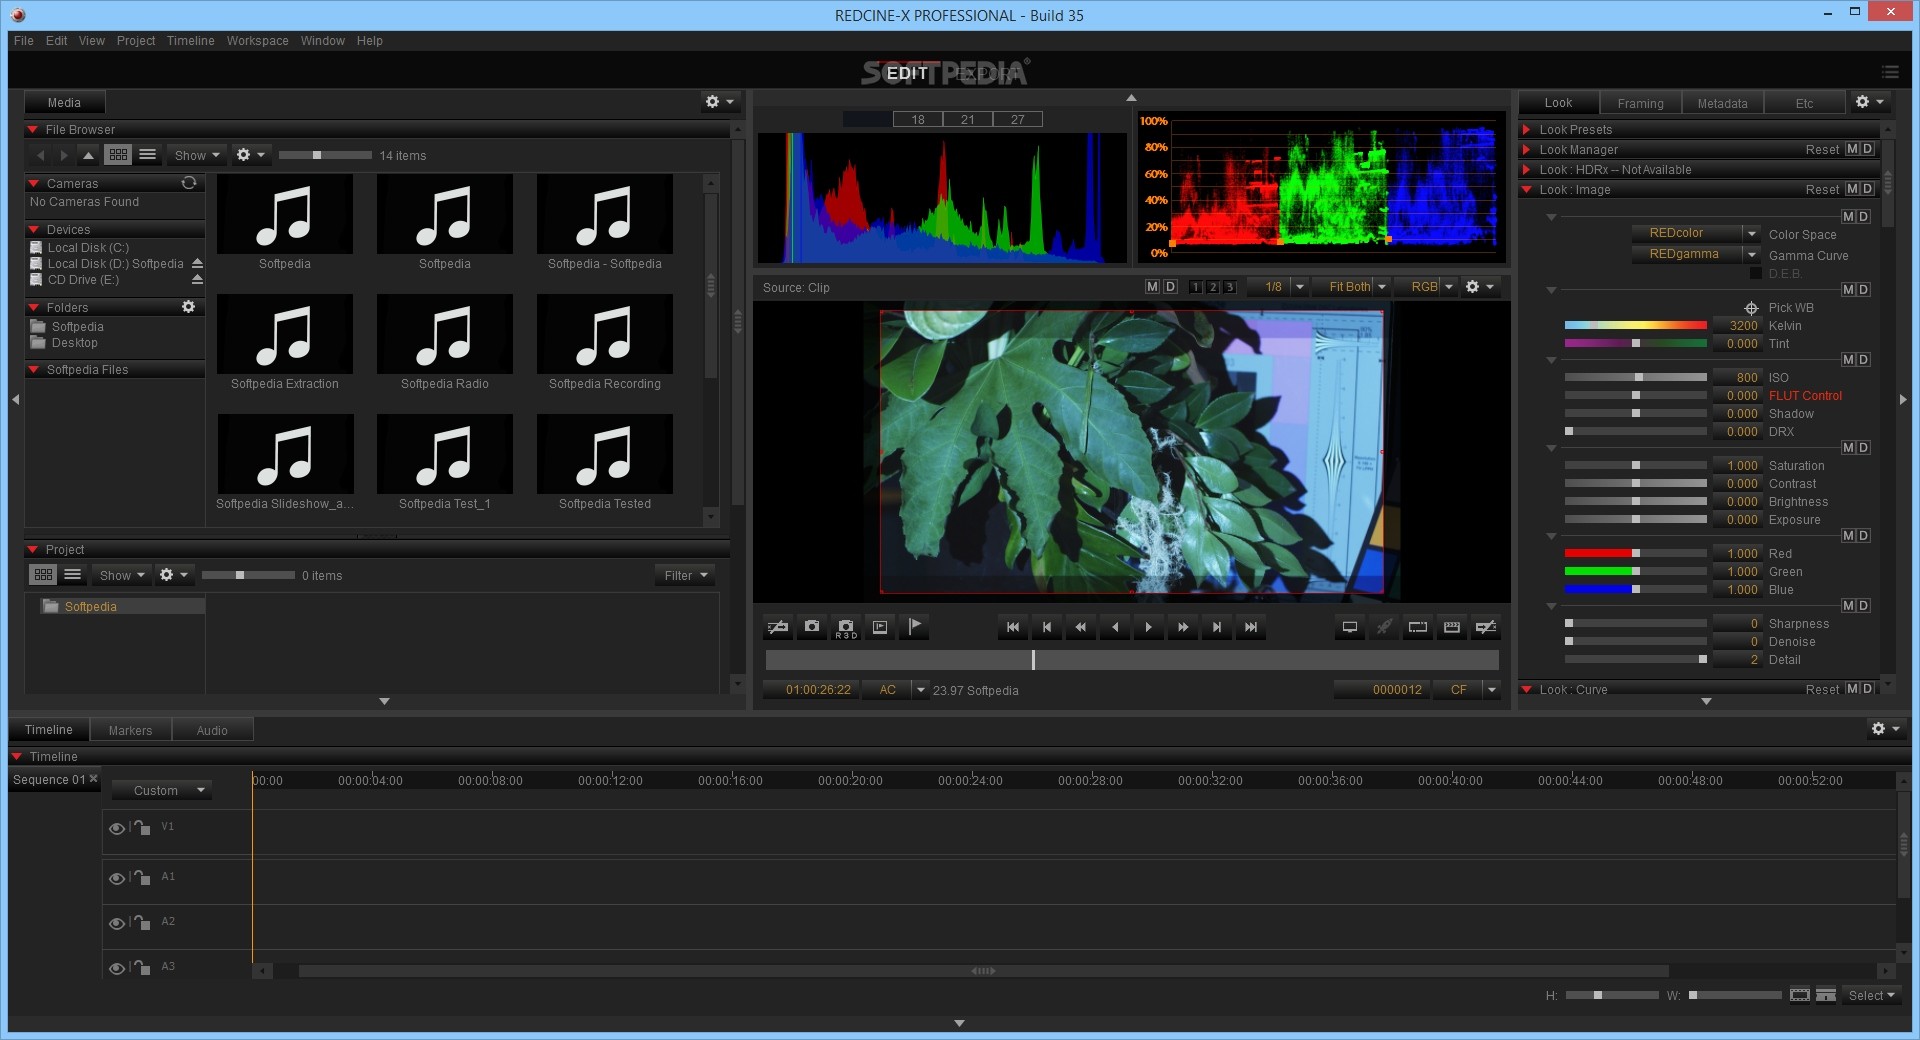Go up one folder in File Browser
The width and height of the screenshot is (1920, 1040).
click(x=88, y=155)
